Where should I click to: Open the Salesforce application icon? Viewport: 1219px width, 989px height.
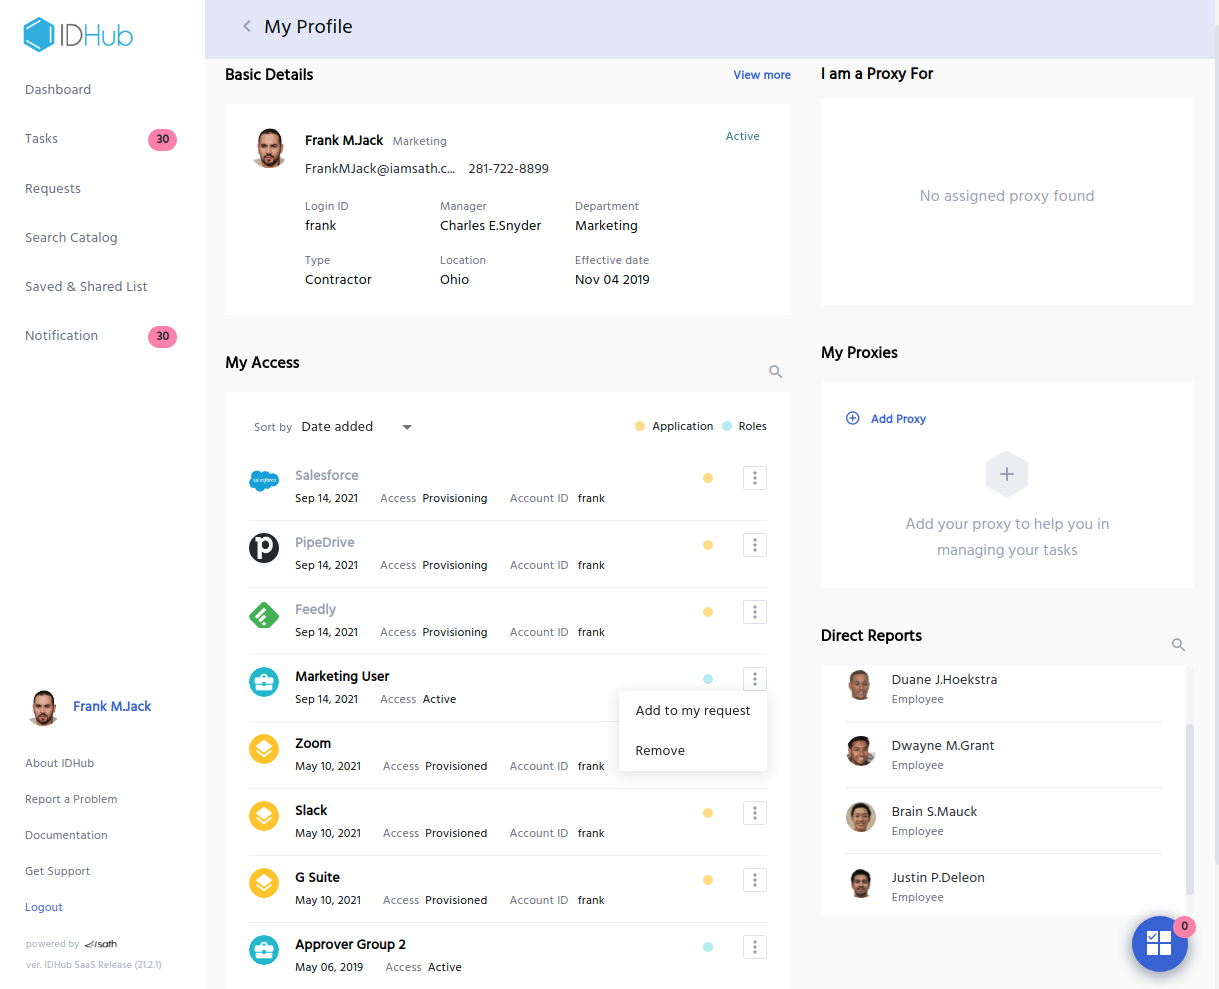tap(264, 481)
